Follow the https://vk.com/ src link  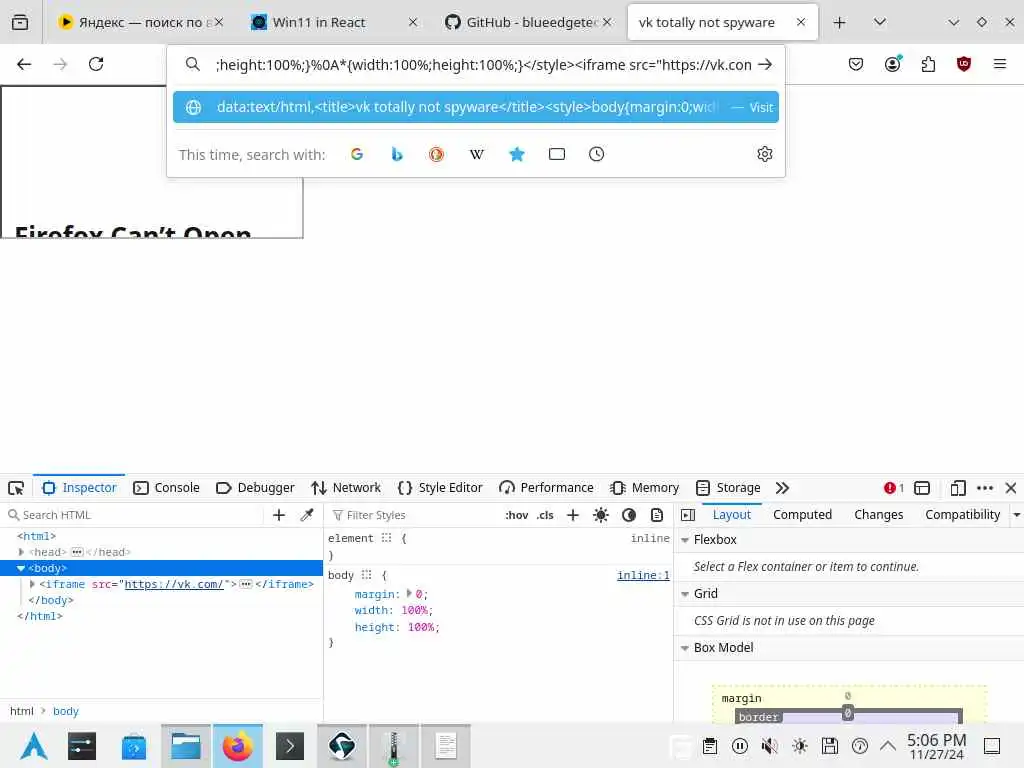tap(174, 584)
